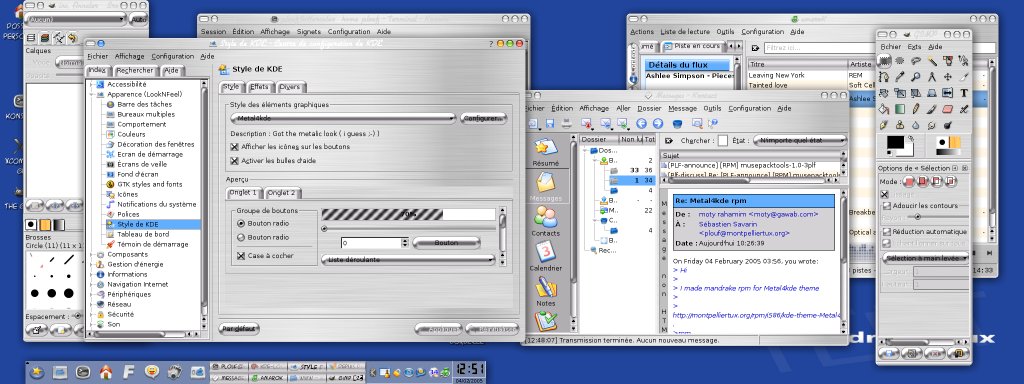
Task: Click the camera screenshot icon in taskbar
Action: [x=174, y=372]
